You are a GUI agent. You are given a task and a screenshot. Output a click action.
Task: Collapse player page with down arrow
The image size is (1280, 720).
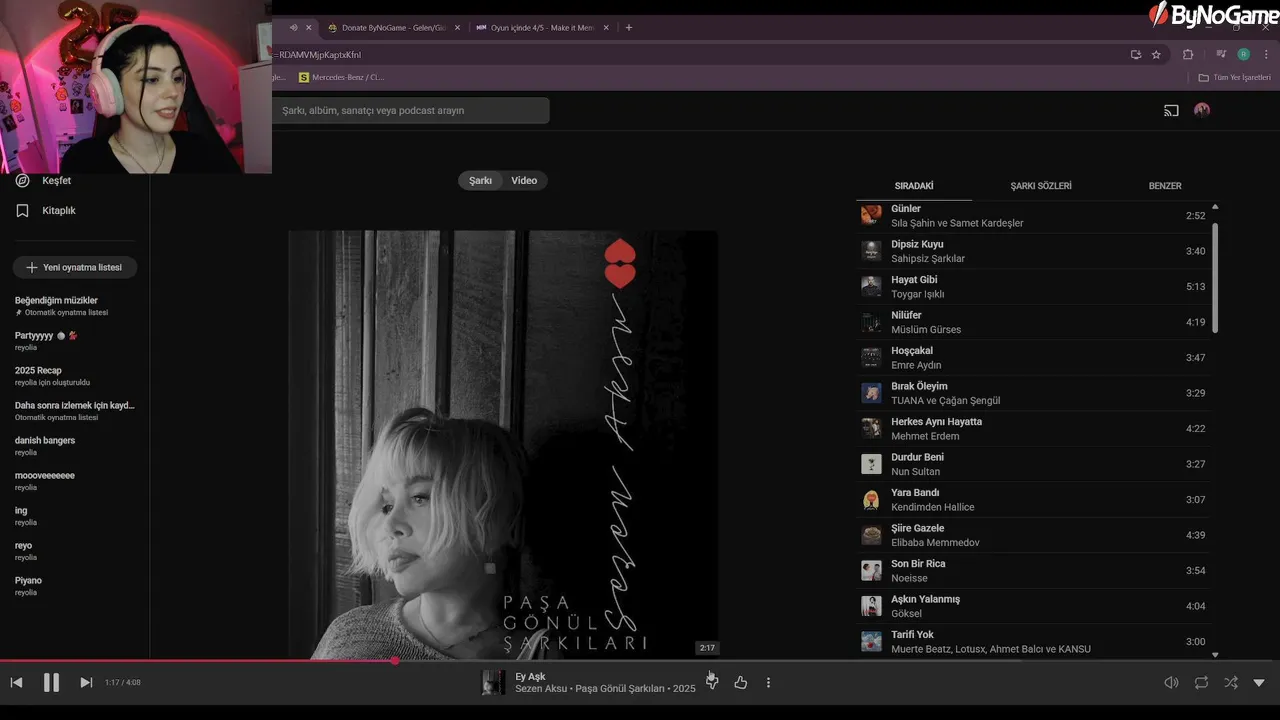pyautogui.click(x=1259, y=682)
